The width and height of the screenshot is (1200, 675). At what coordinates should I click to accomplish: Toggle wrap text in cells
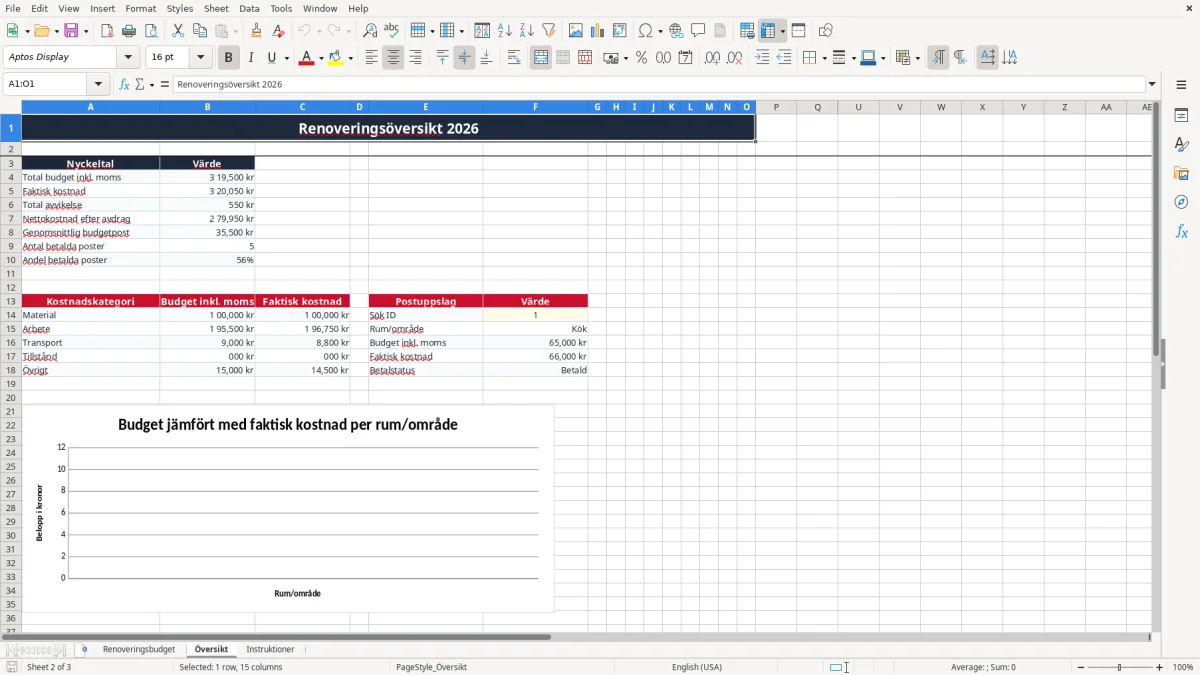point(514,58)
